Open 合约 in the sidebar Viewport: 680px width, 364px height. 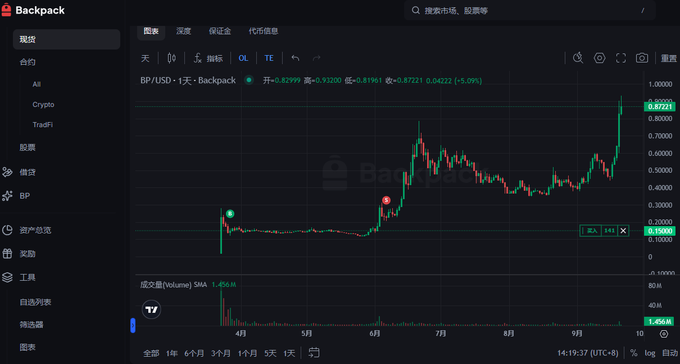tap(27, 62)
